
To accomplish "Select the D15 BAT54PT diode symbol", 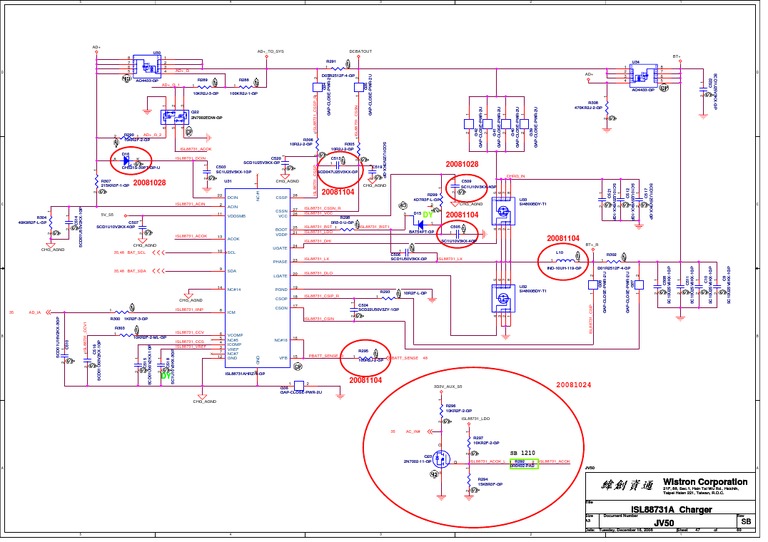I will click(419, 223).
